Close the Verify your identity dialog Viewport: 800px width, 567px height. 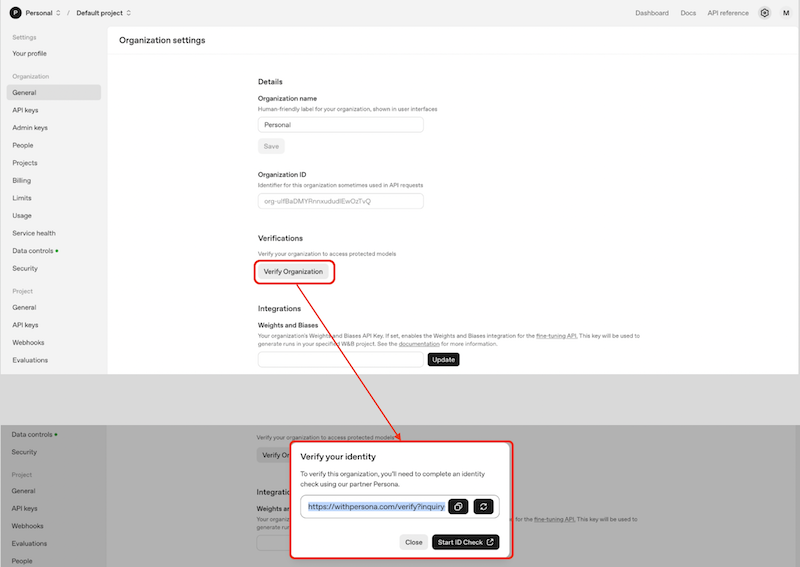tap(413, 542)
